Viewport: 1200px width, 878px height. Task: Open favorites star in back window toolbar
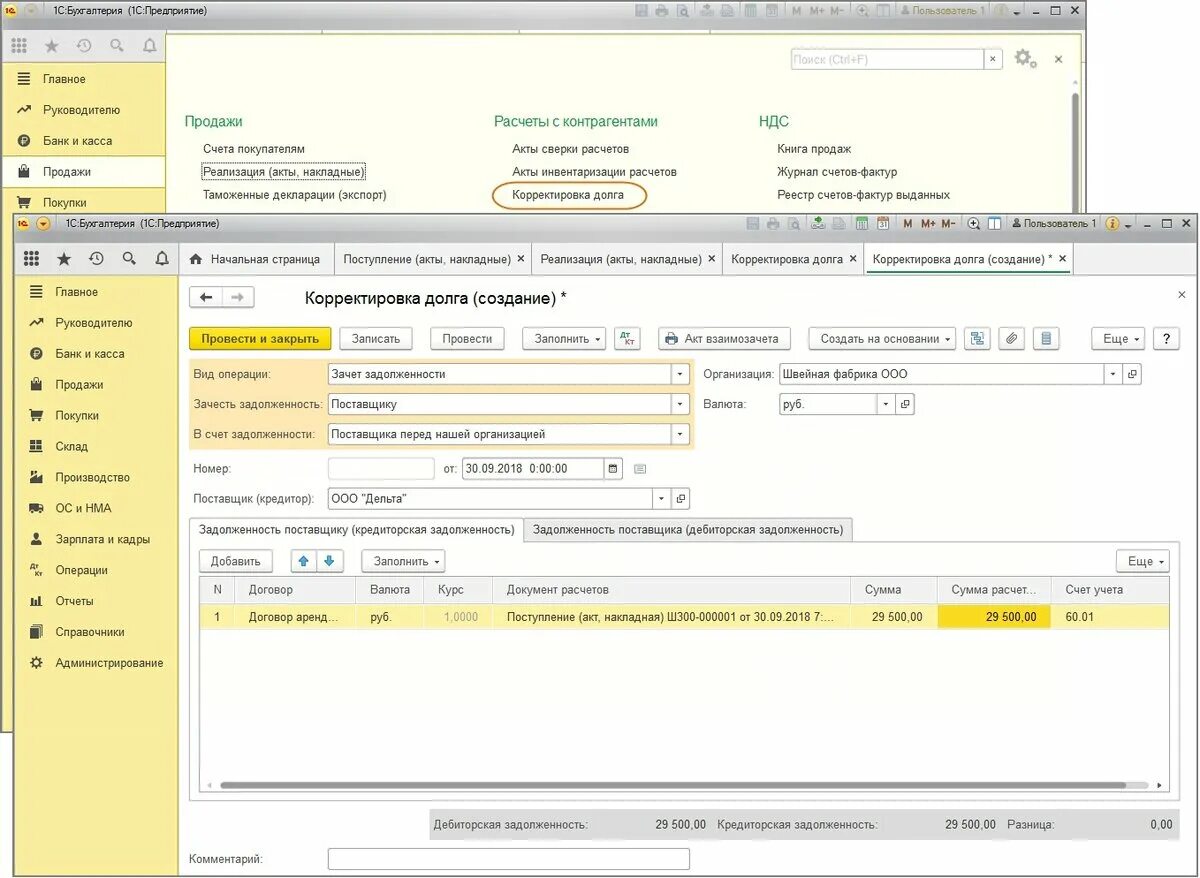52,46
